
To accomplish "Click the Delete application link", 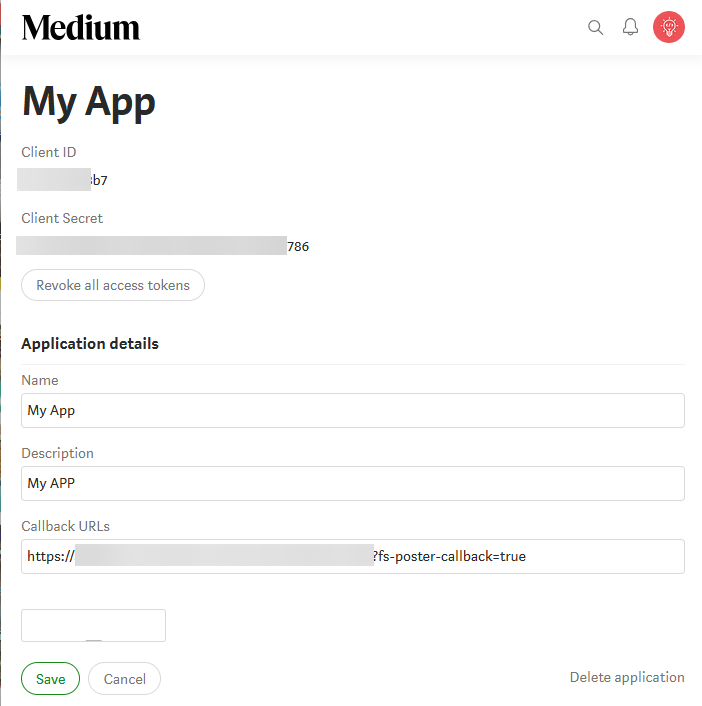I will click(627, 677).
